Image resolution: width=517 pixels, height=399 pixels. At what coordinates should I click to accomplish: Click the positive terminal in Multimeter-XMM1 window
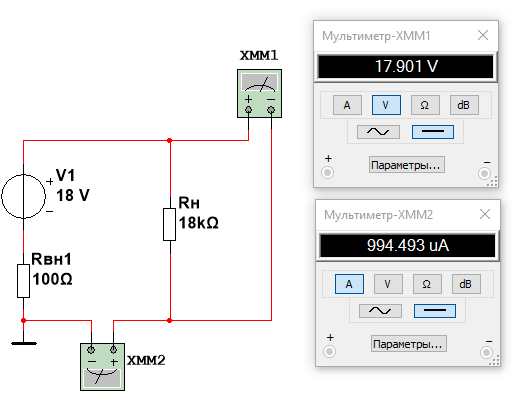327,173
